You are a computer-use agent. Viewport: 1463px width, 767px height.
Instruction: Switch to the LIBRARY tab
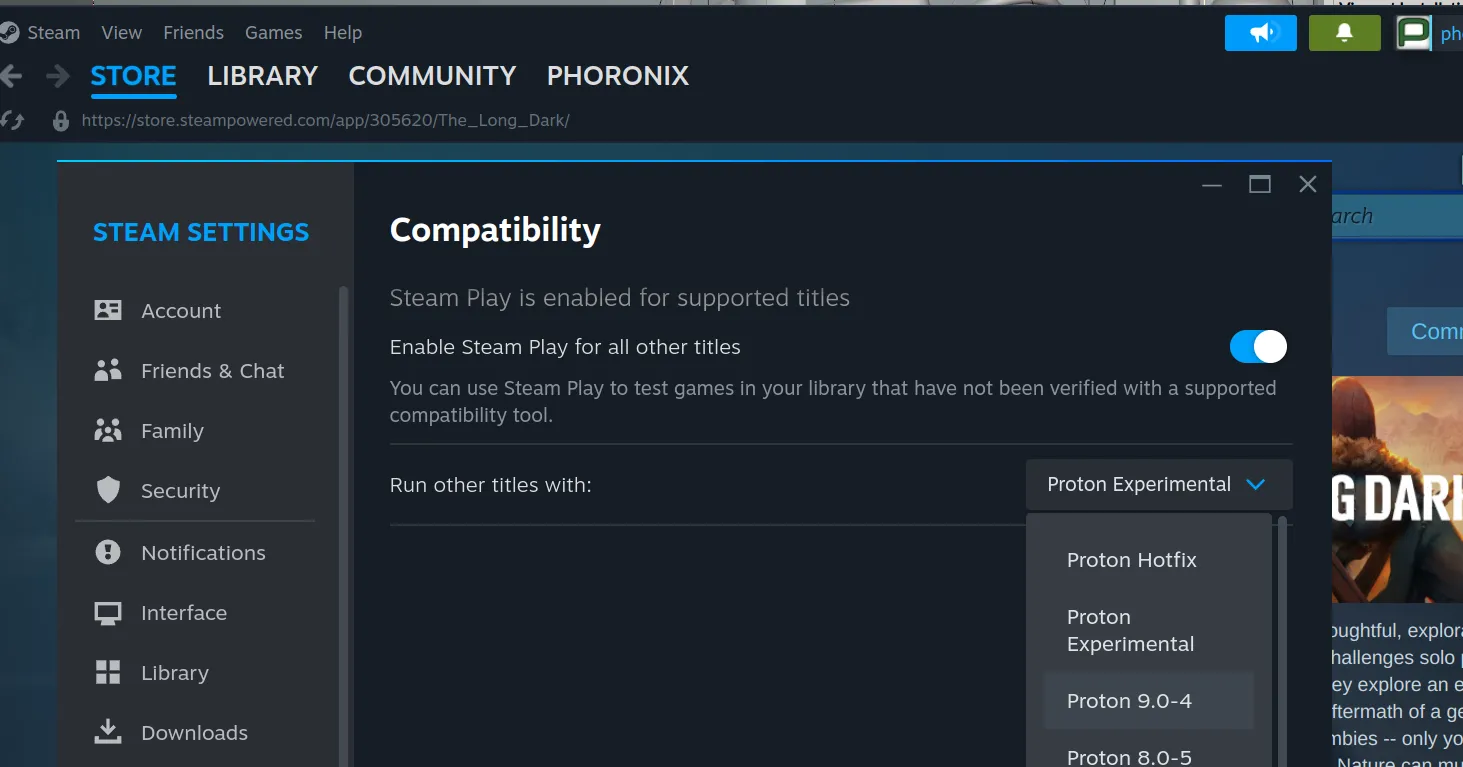[262, 76]
